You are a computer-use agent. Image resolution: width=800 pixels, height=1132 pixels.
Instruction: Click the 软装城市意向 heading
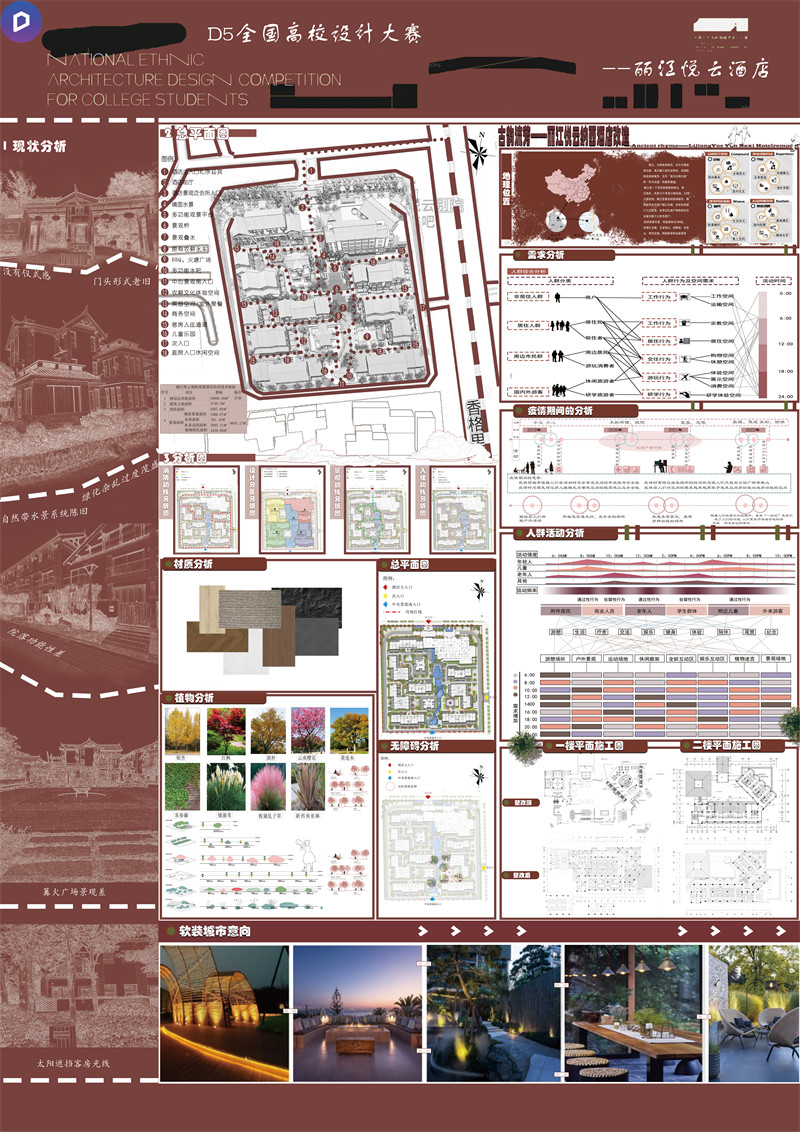(x=211, y=932)
